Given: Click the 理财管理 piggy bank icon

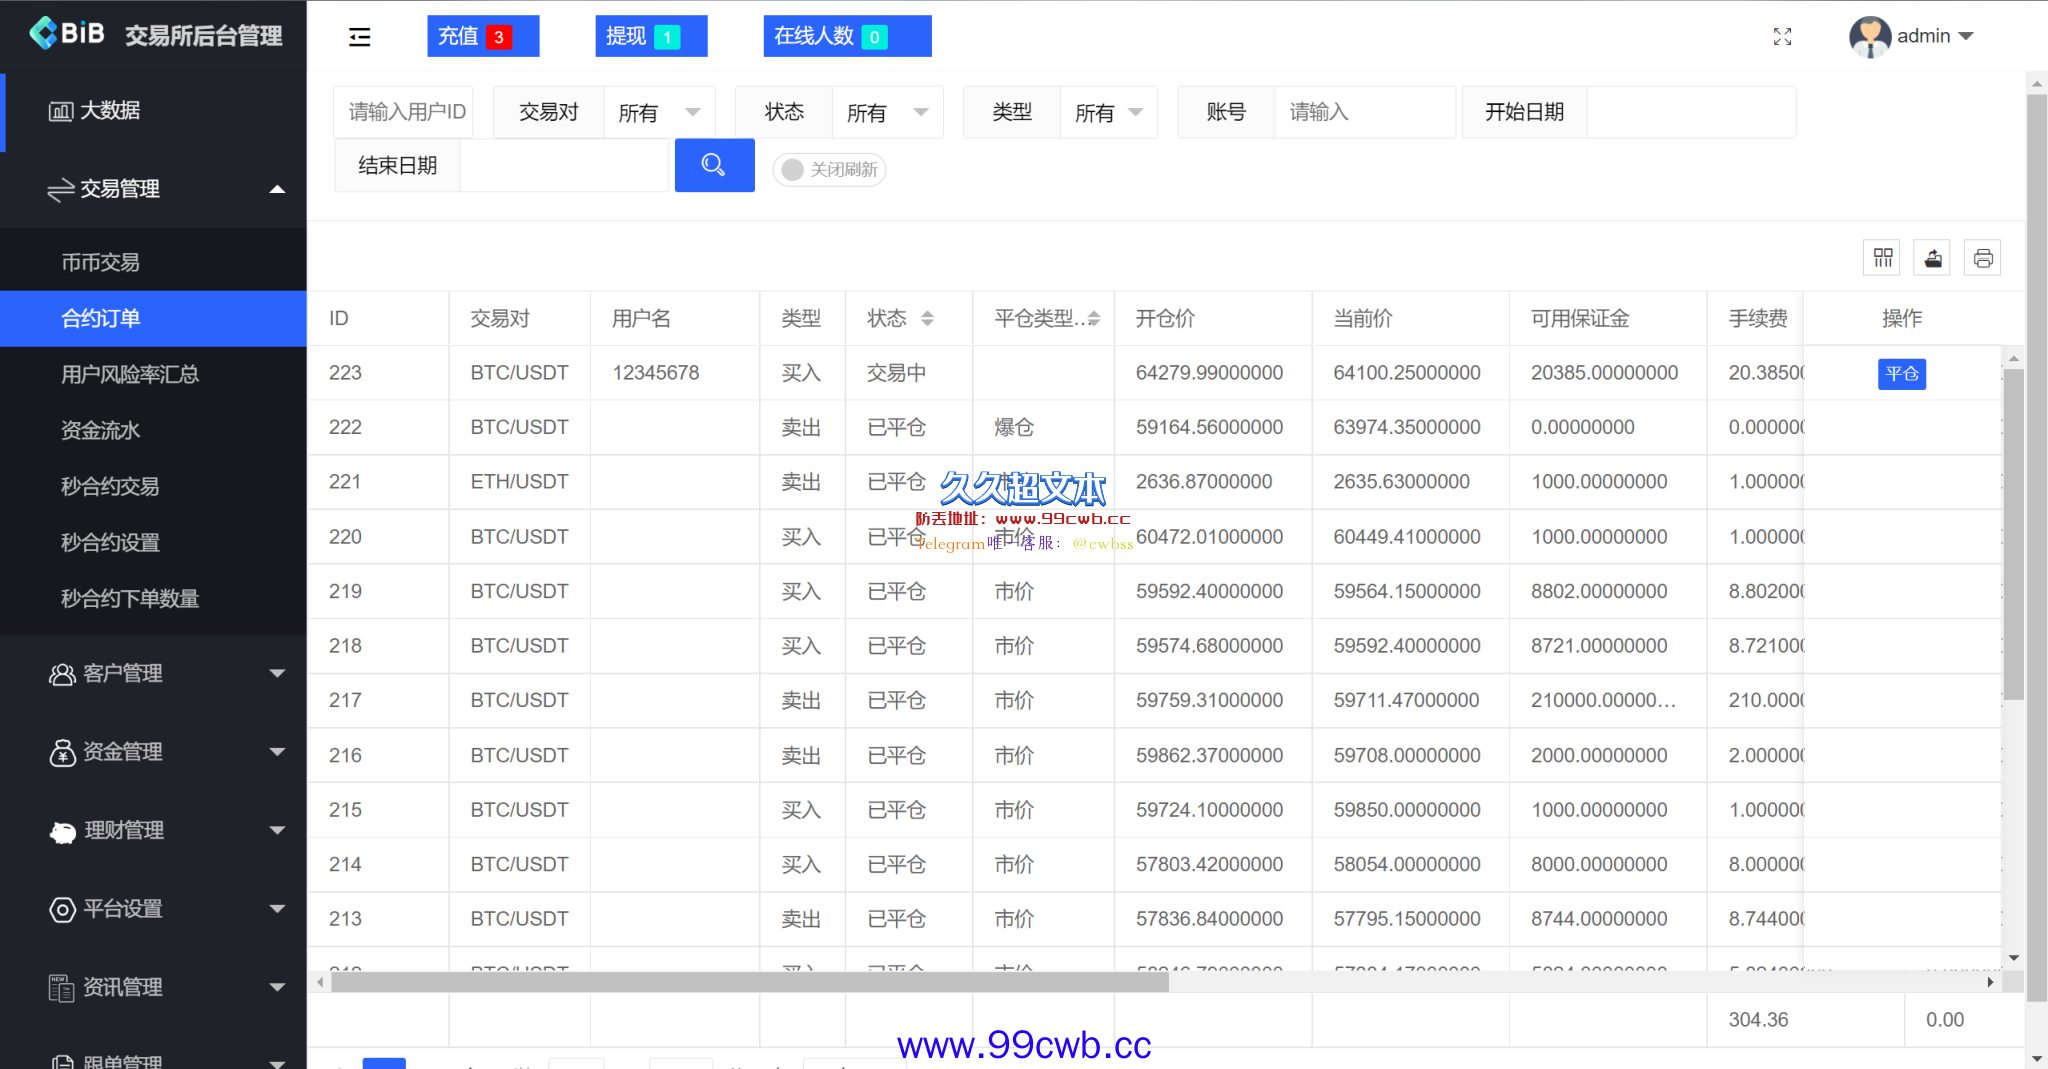Looking at the screenshot, I should [x=63, y=831].
